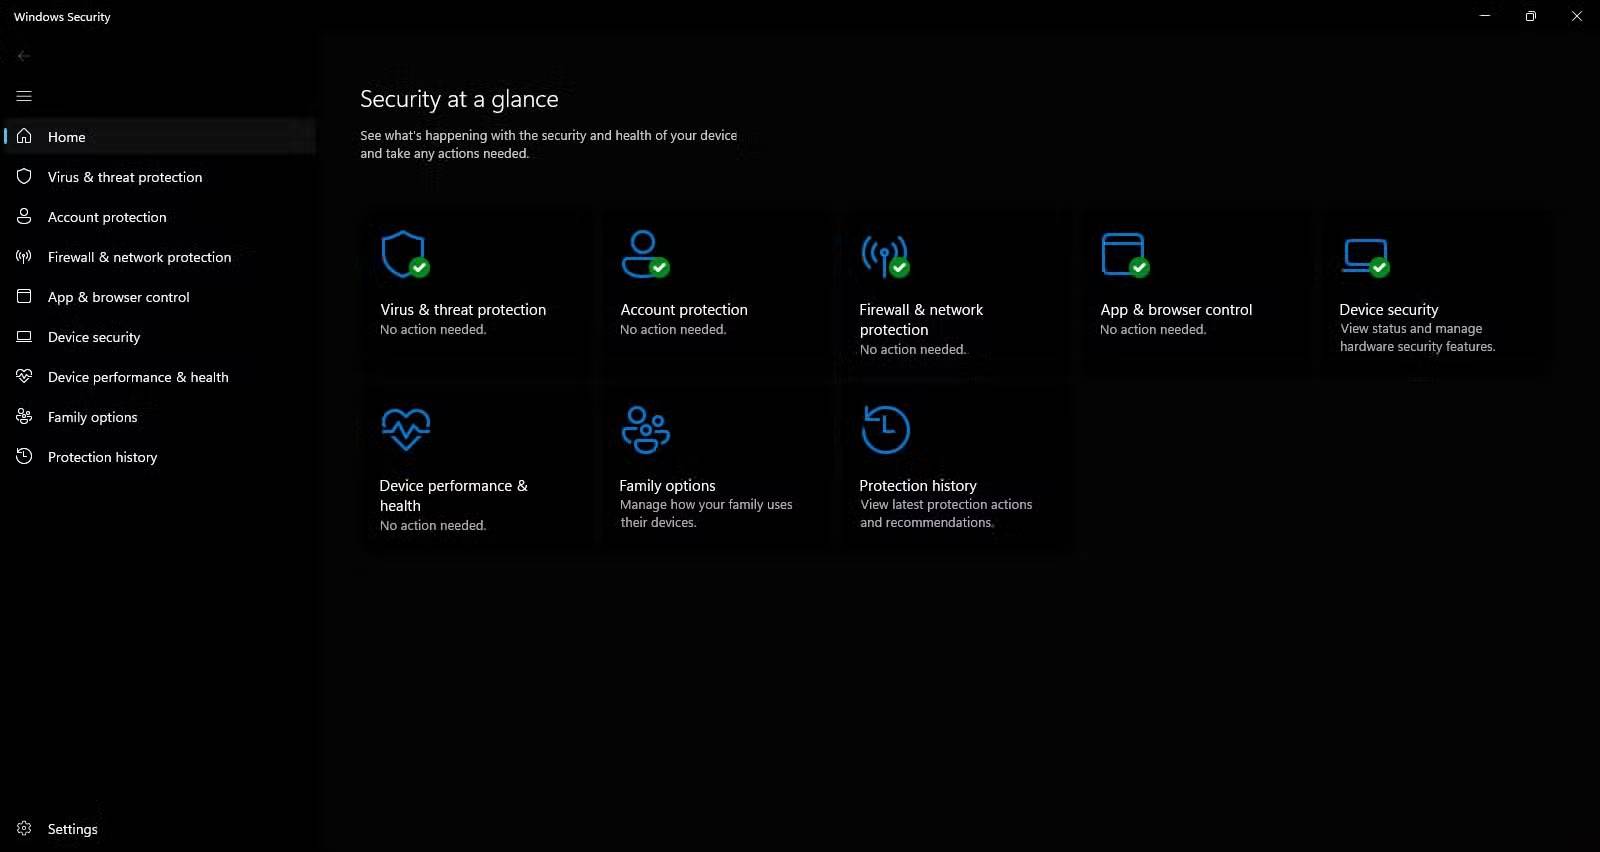Open Device security from sidebar

pyautogui.click(x=160, y=336)
